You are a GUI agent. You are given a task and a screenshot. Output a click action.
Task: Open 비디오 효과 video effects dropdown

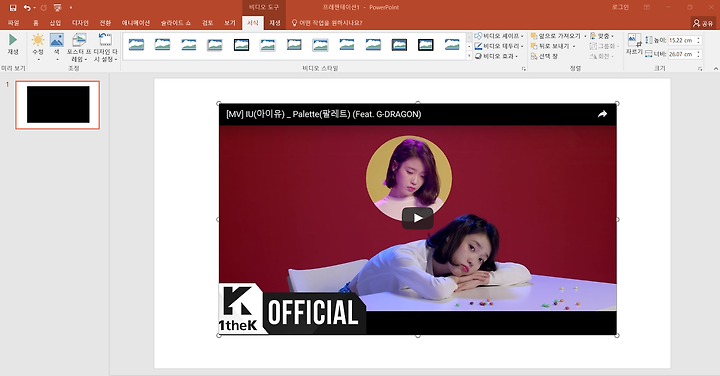click(x=496, y=56)
